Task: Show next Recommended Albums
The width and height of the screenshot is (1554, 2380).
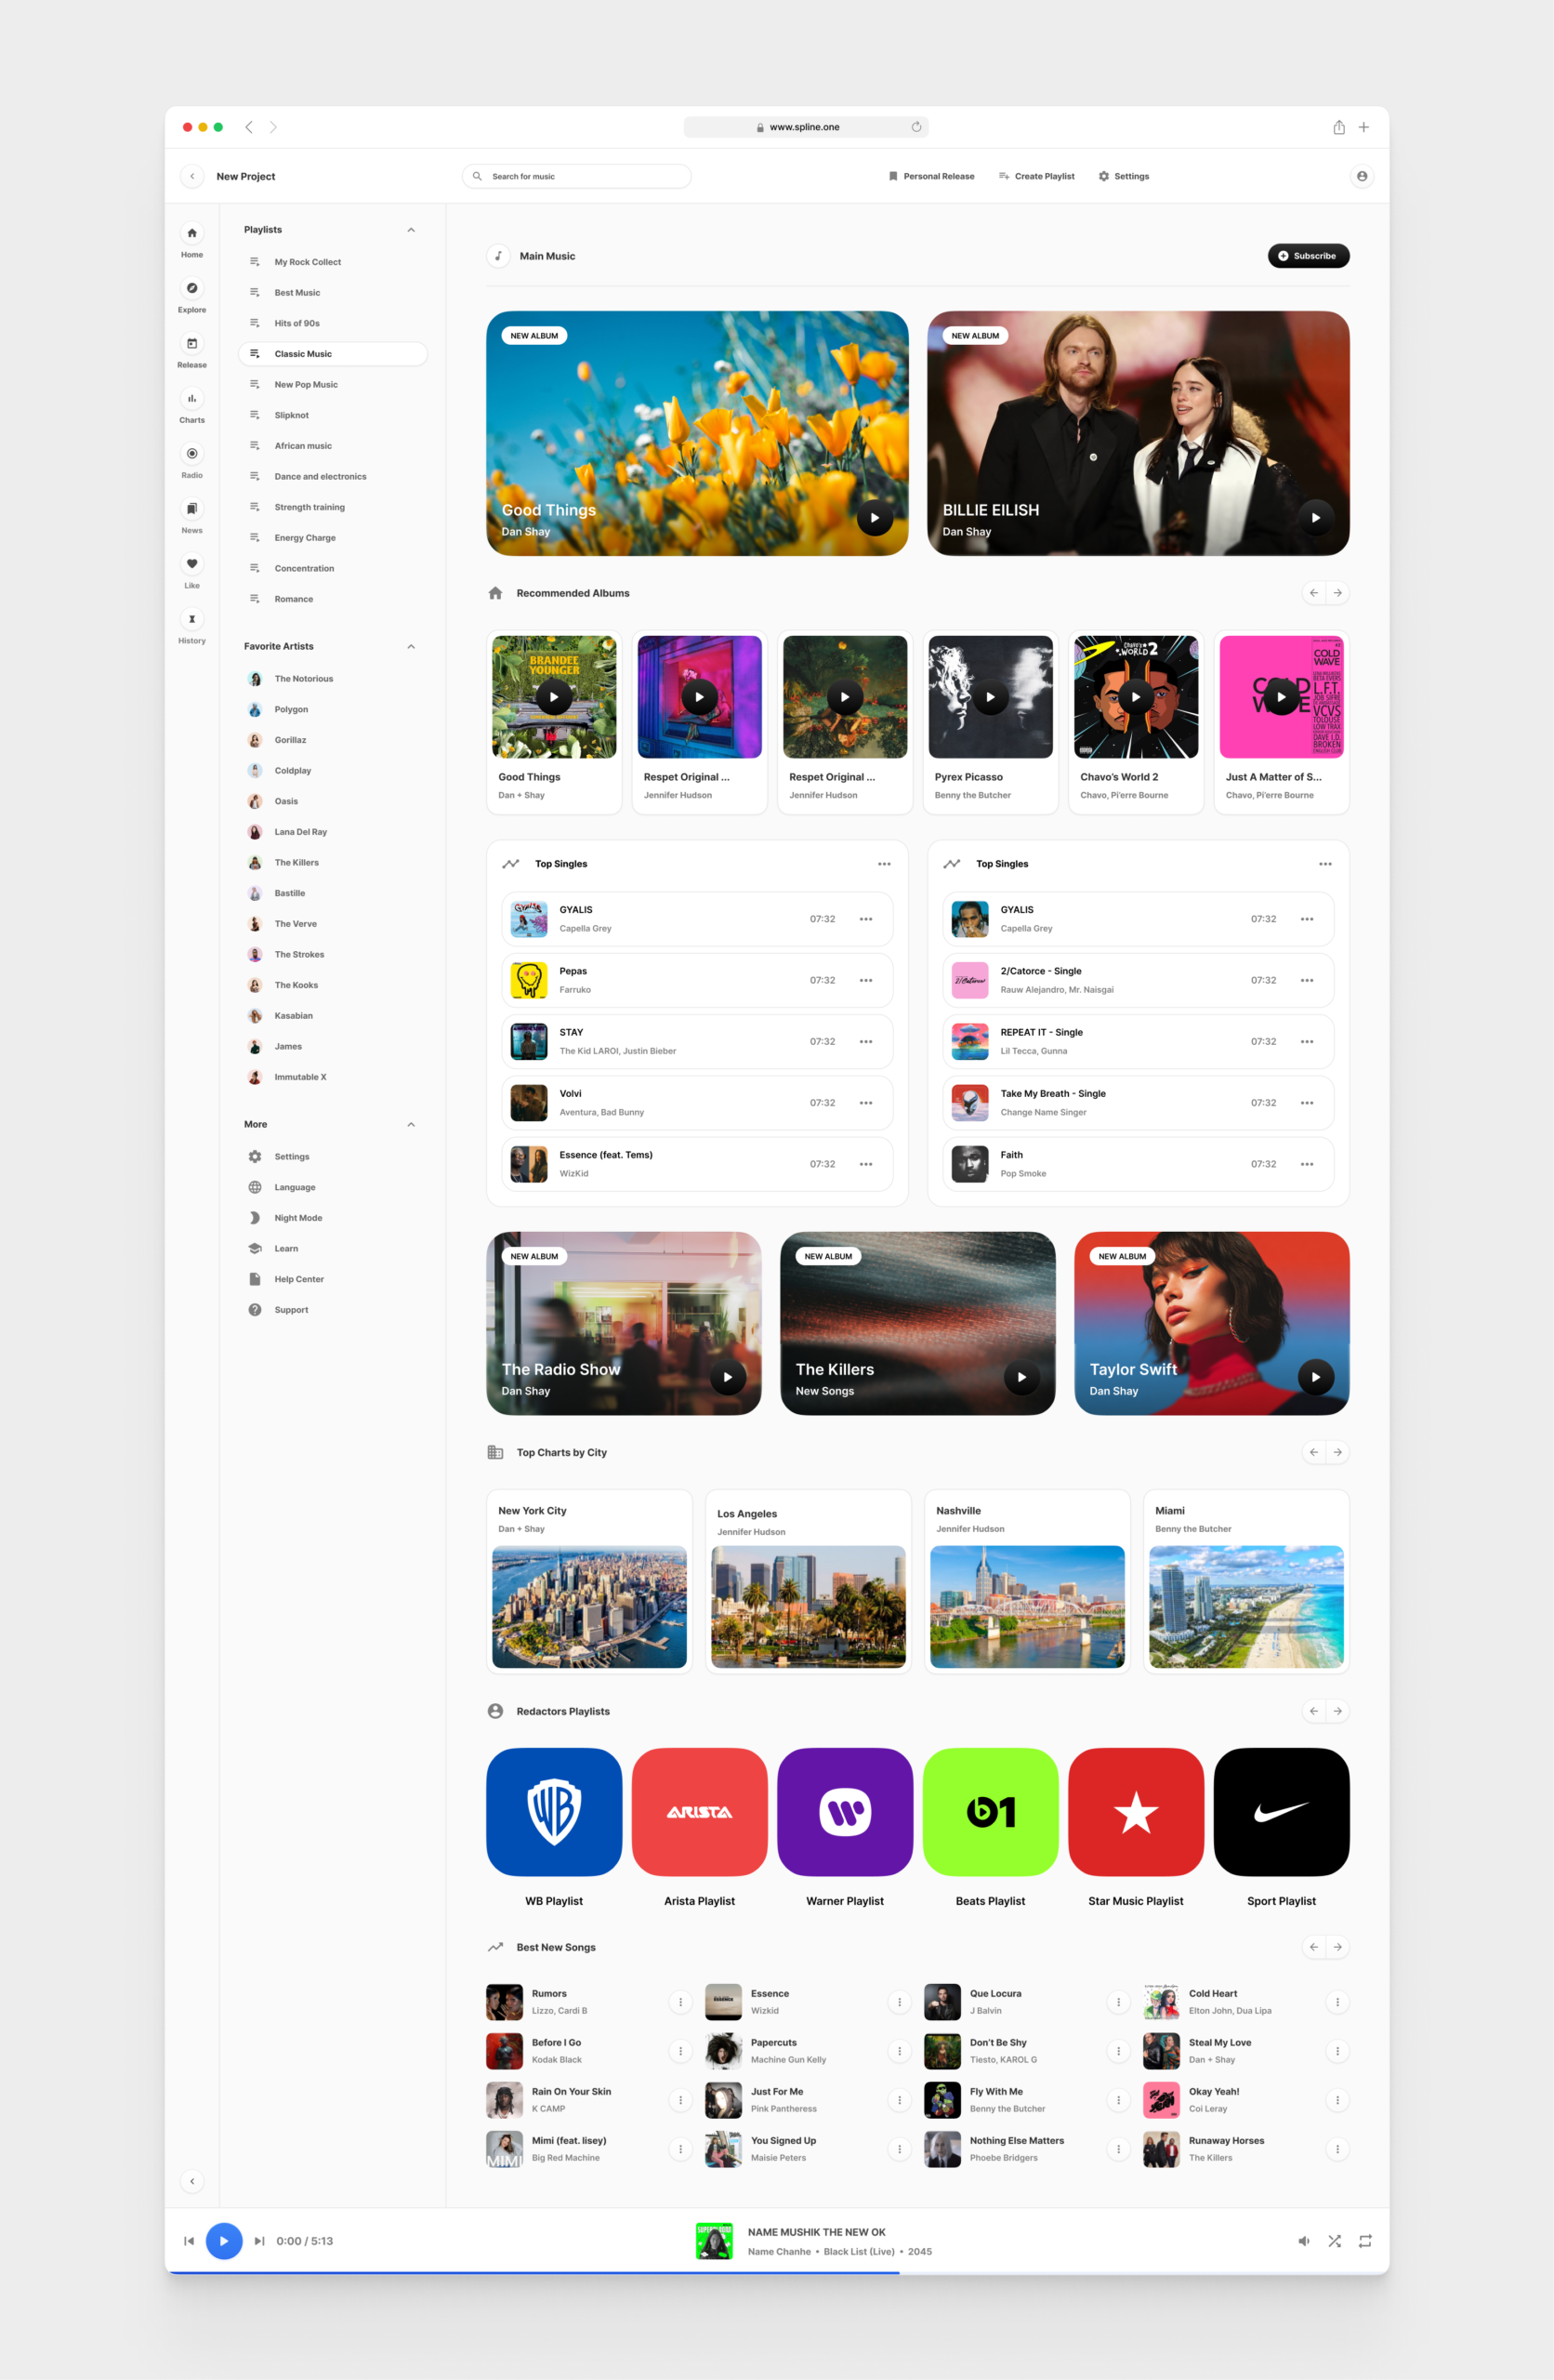Action: point(1338,593)
